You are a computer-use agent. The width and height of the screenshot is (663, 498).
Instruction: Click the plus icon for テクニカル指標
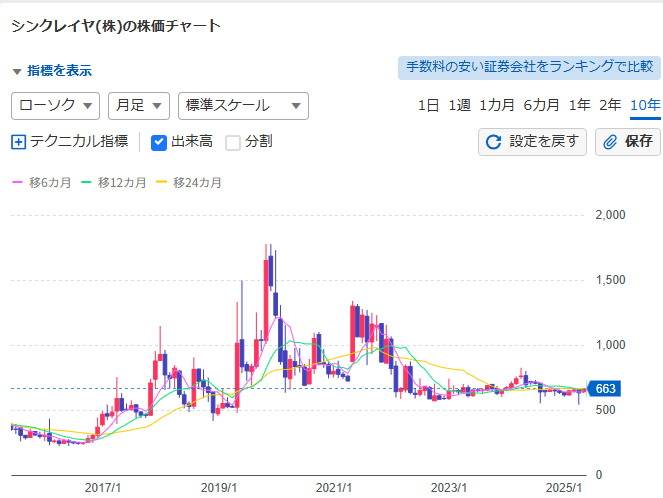coord(18,142)
